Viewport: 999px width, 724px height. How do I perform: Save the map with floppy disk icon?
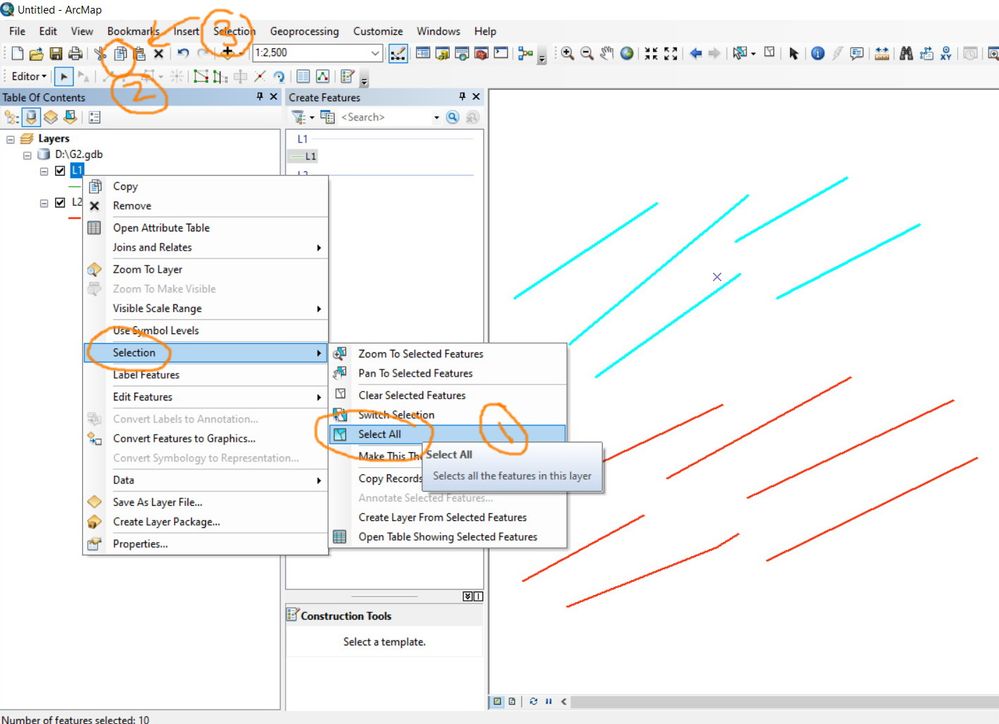coord(56,54)
